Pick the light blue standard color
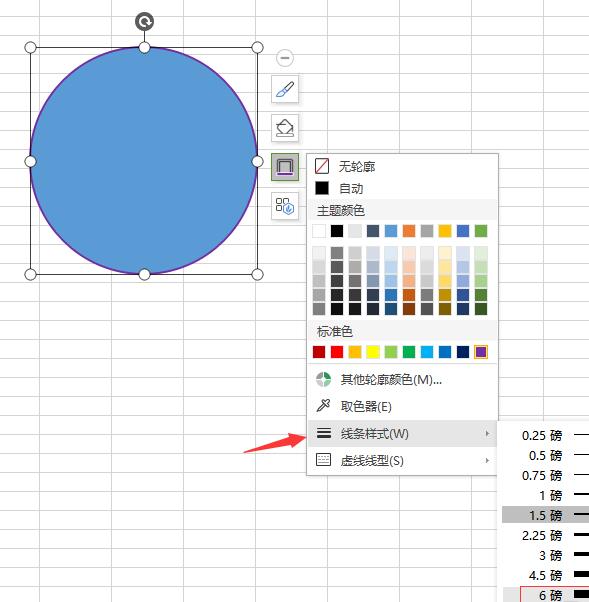 [x=427, y=352]
